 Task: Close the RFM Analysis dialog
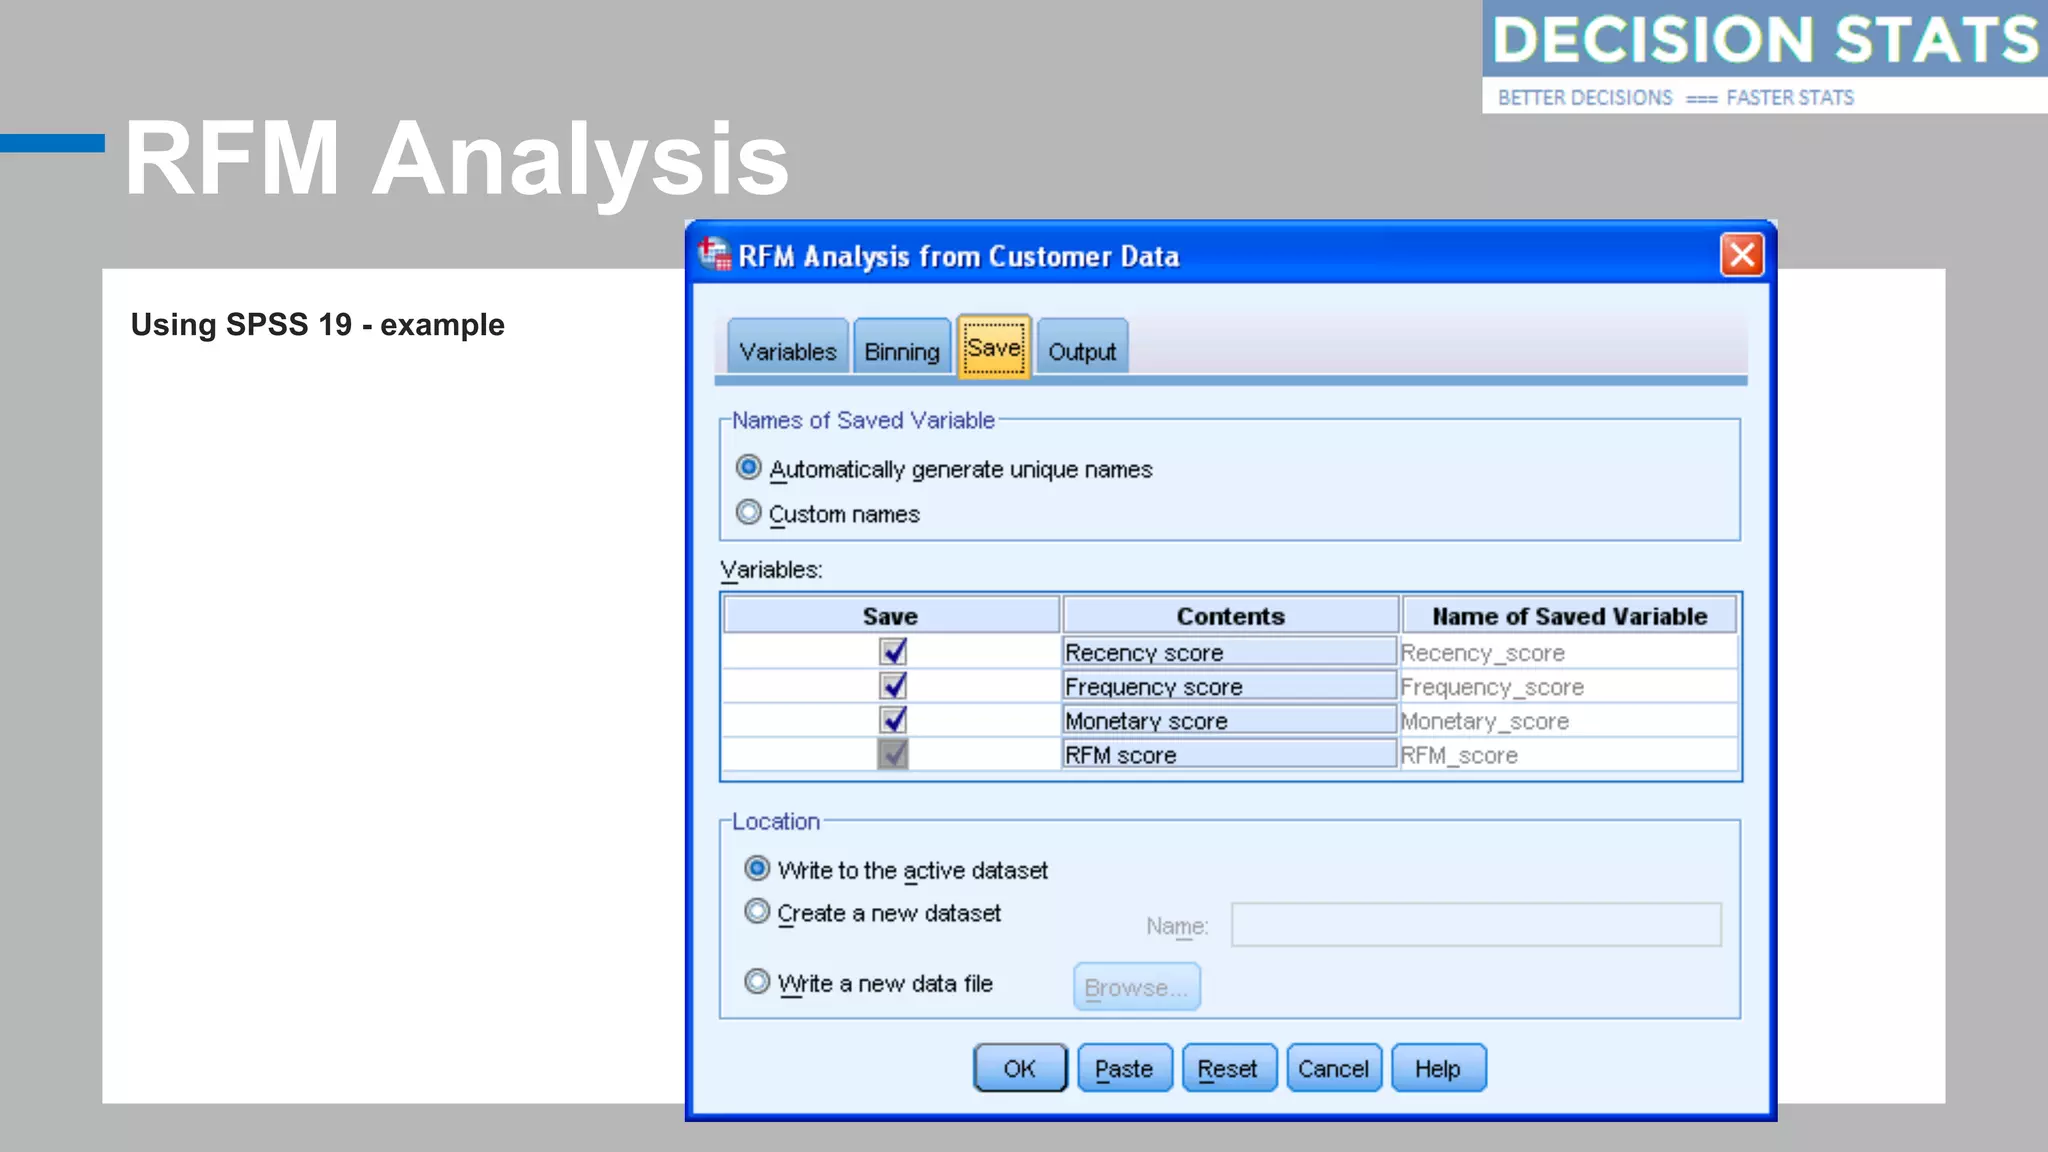[x=1741, y=255]
